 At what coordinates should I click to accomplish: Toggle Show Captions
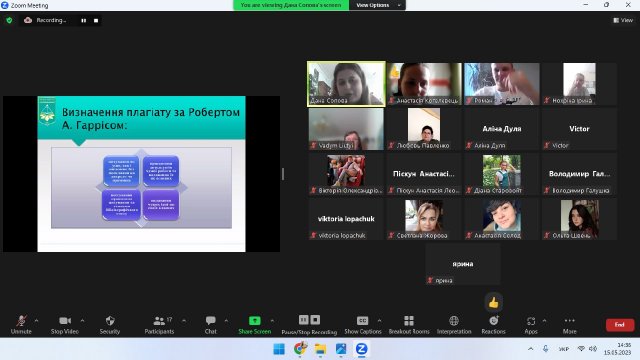(362, 325)
